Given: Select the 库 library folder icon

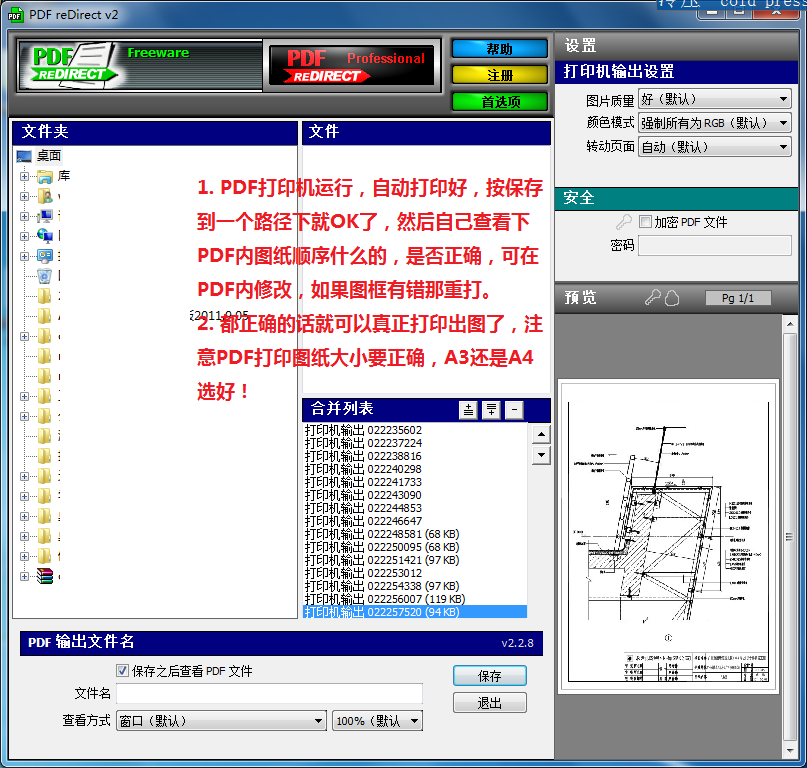Looking at the screenshot, I should pyautogui.click(x=45, y=176).
